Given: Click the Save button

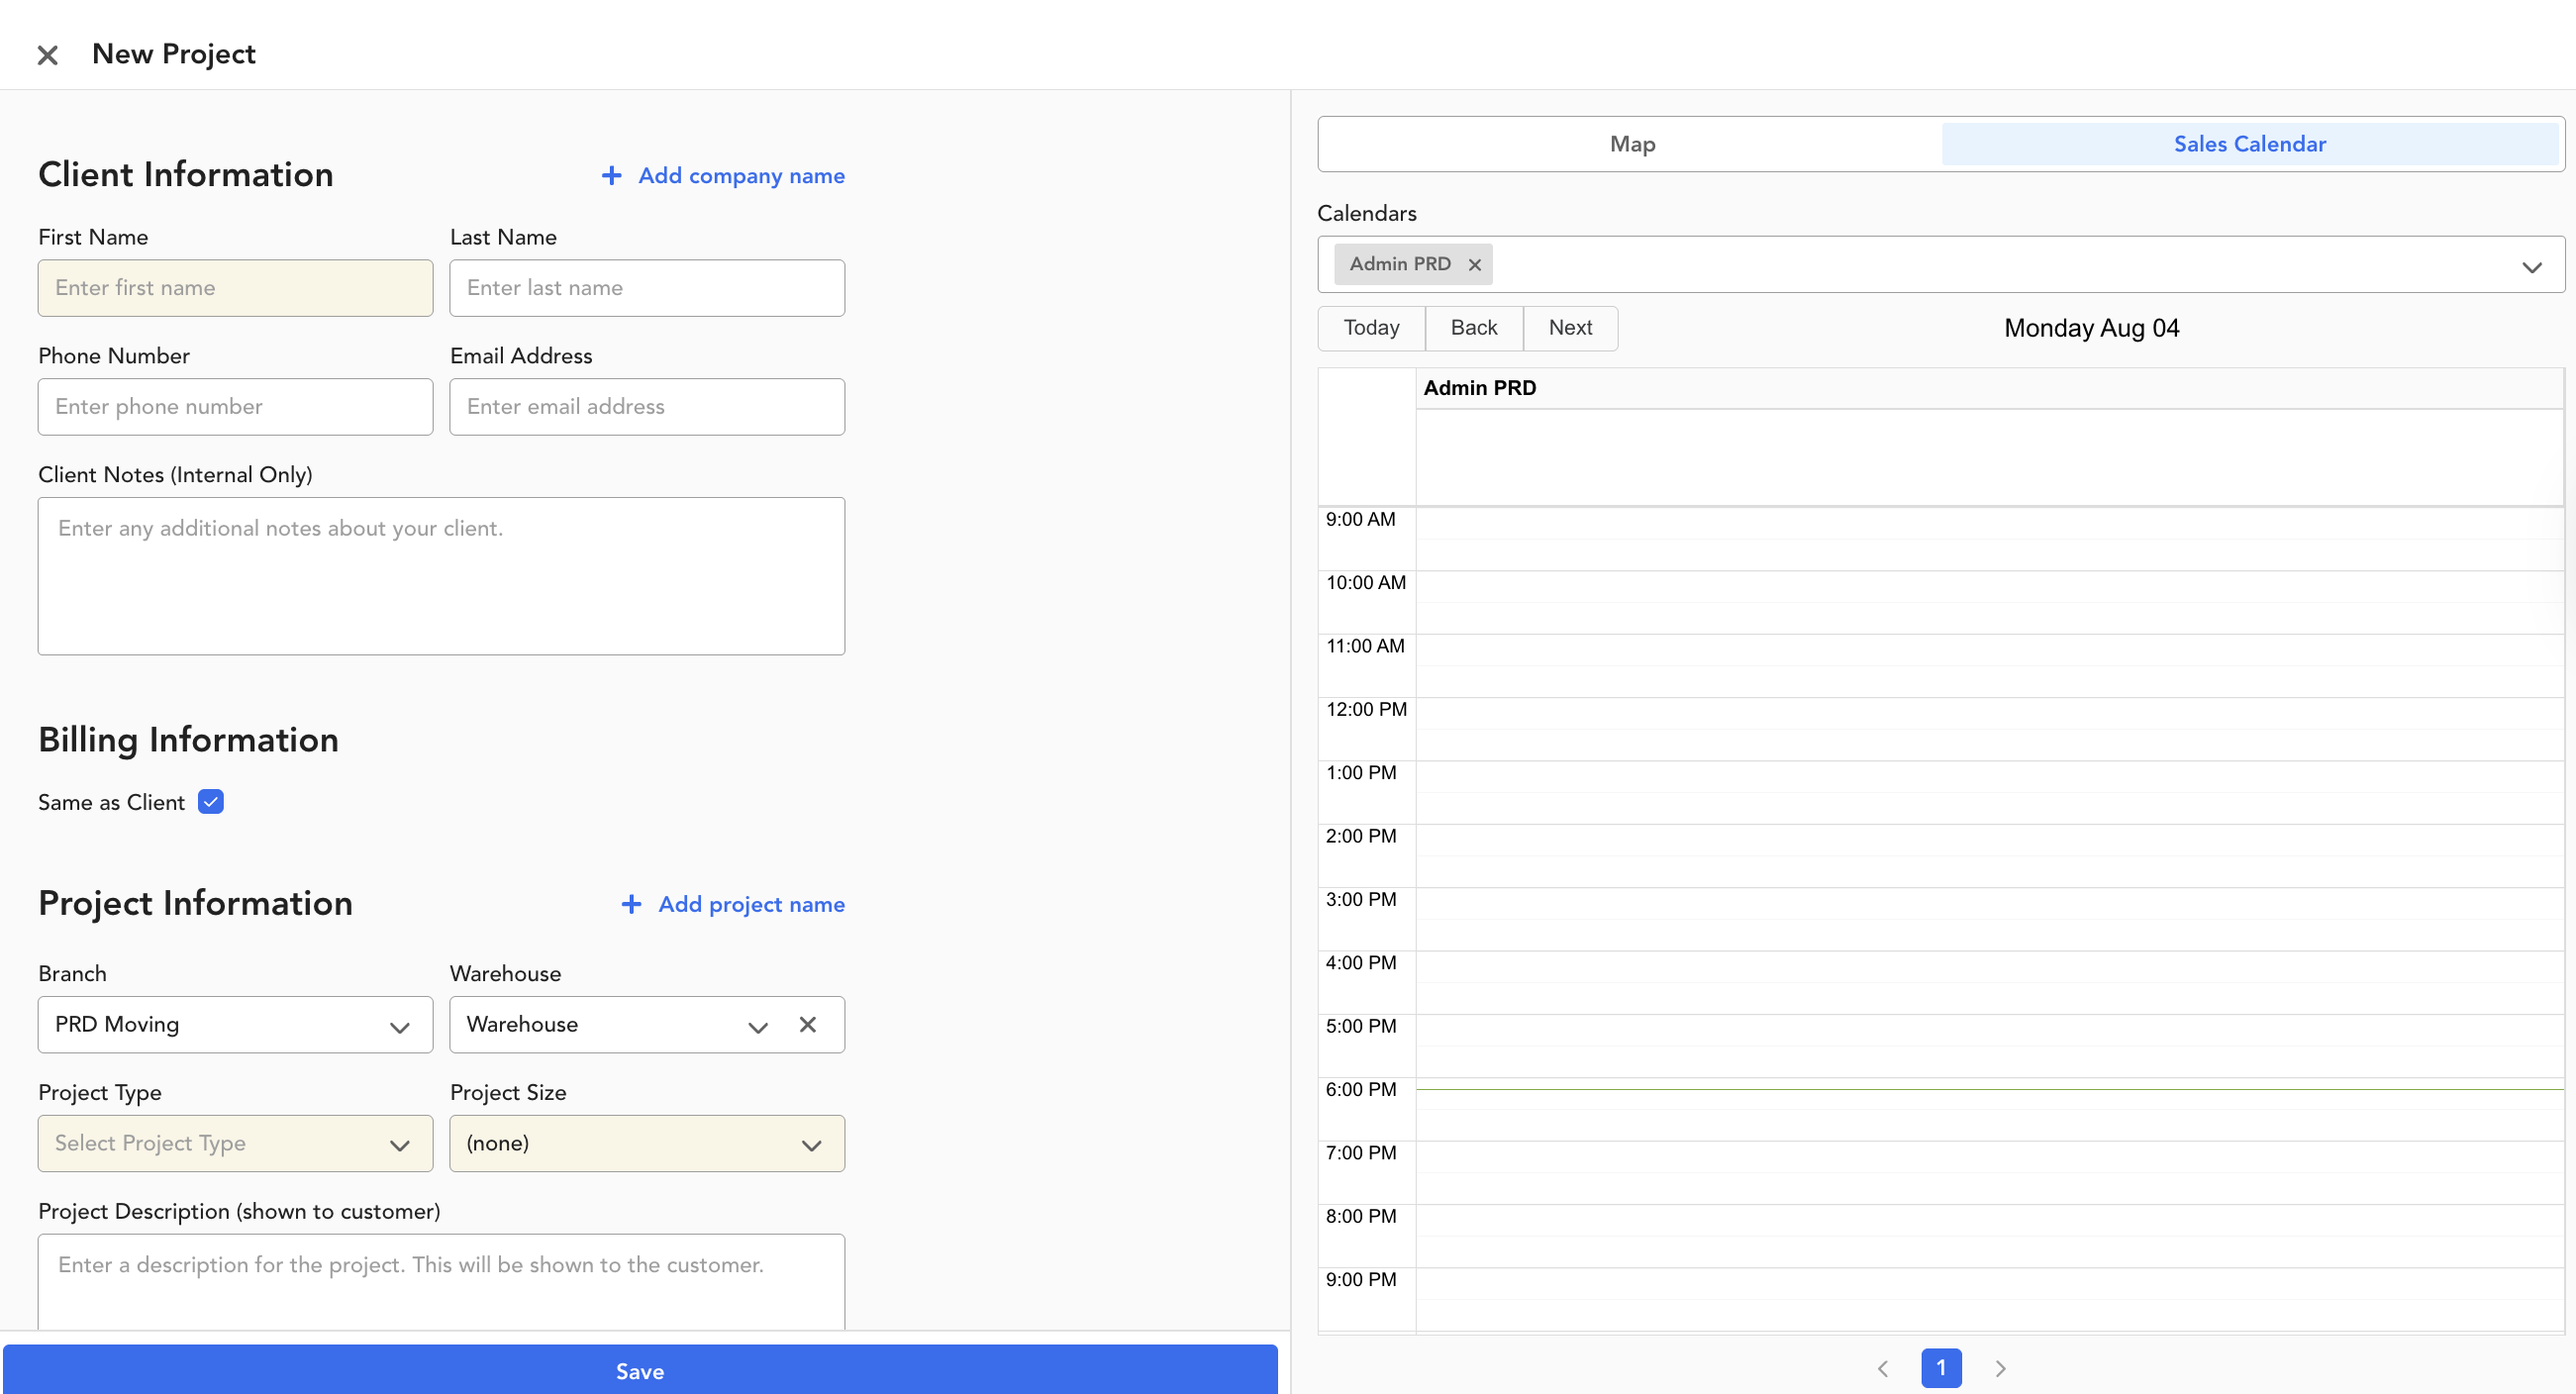Looking at the screenshot, I should 640,1371.
